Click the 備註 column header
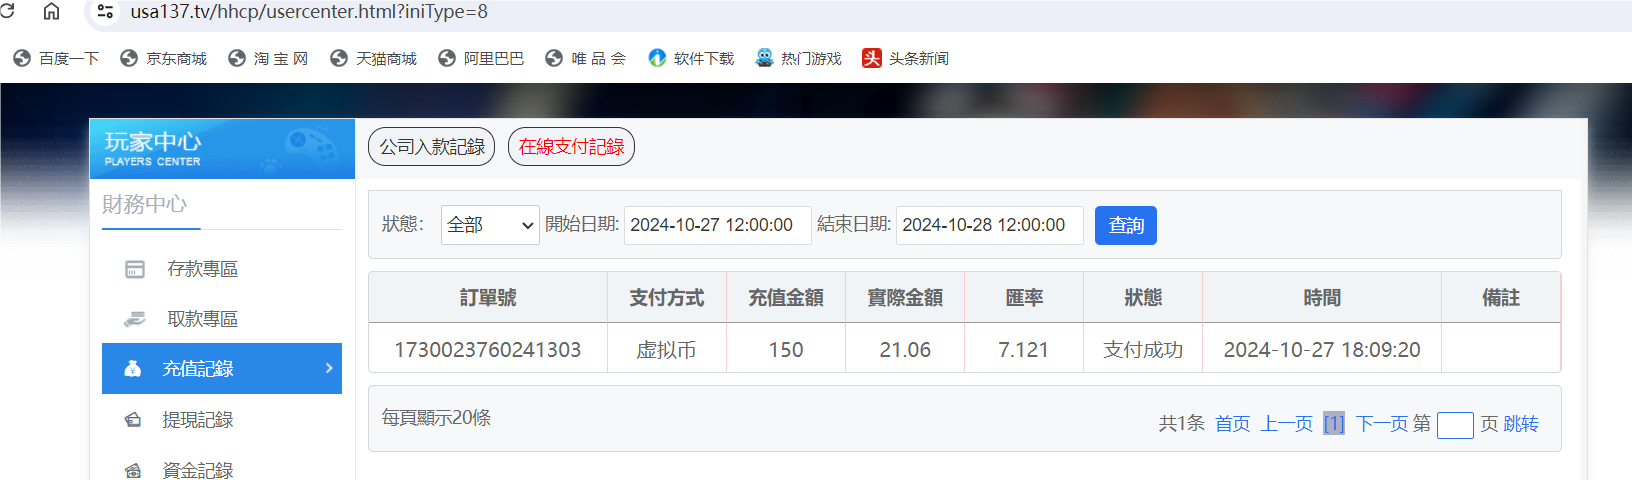Screen dimensions: 1632x480 [1501, 298]
